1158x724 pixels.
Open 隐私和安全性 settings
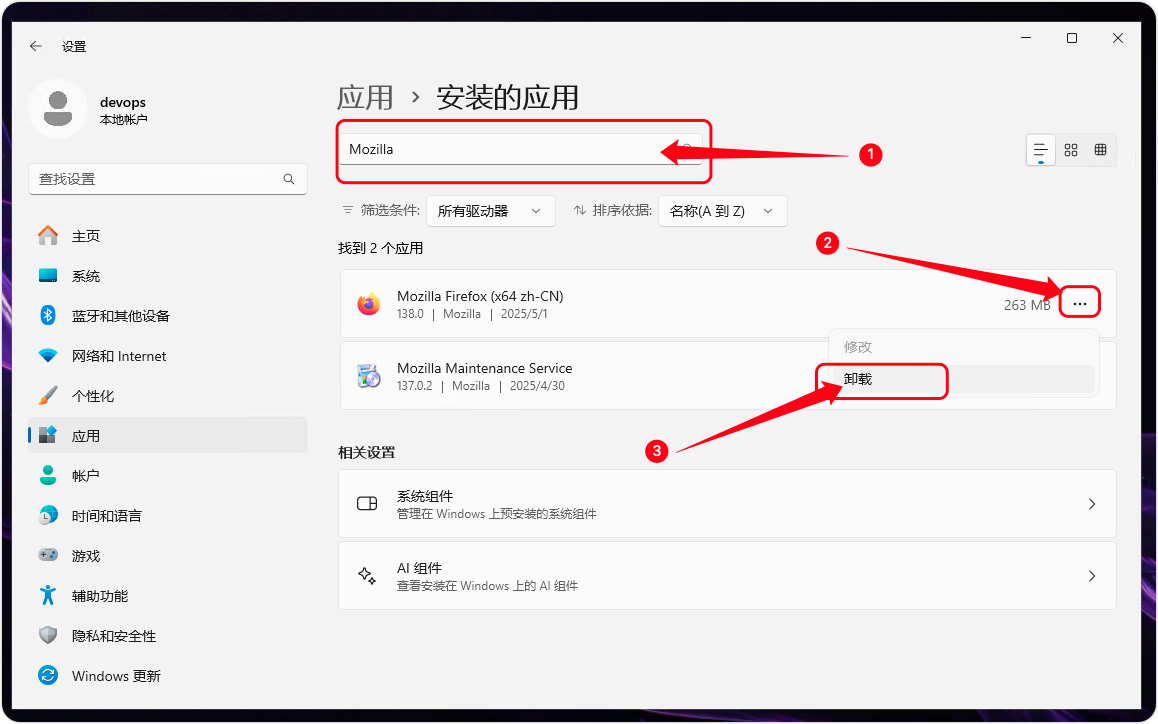click(x=168, y=635)
